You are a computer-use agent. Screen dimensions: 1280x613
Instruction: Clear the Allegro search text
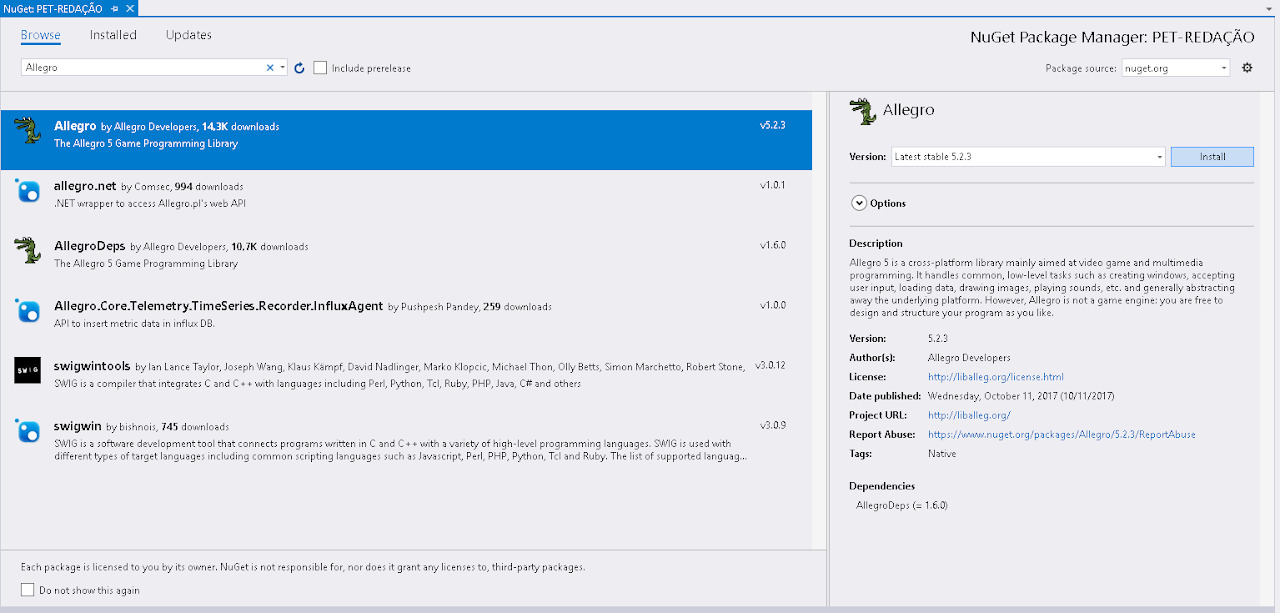269,68
